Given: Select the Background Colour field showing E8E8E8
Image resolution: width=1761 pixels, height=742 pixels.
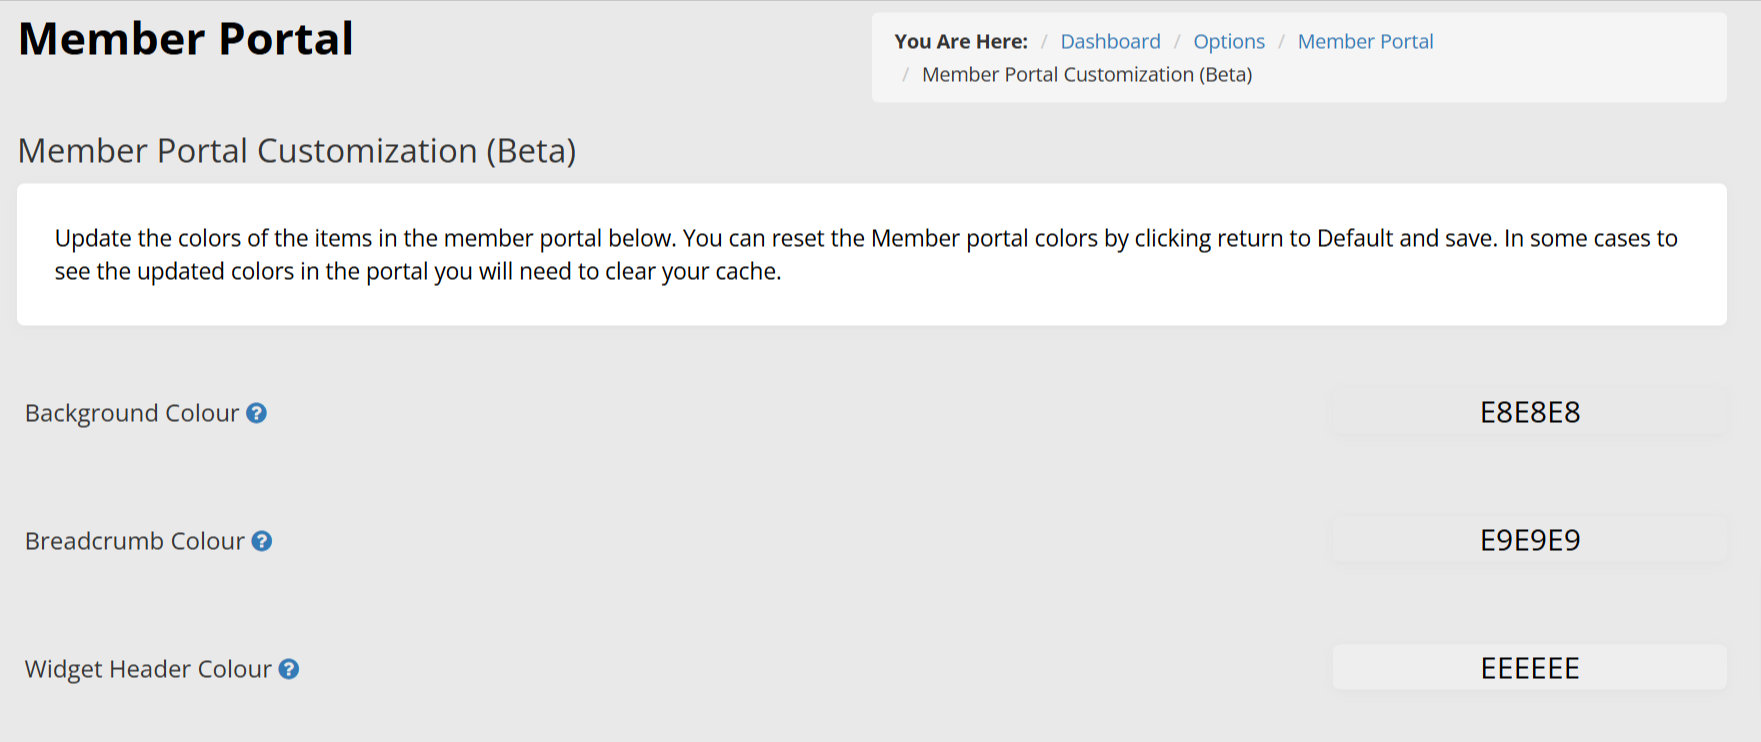Looking at the screenshot, I should click(1529, 412).
